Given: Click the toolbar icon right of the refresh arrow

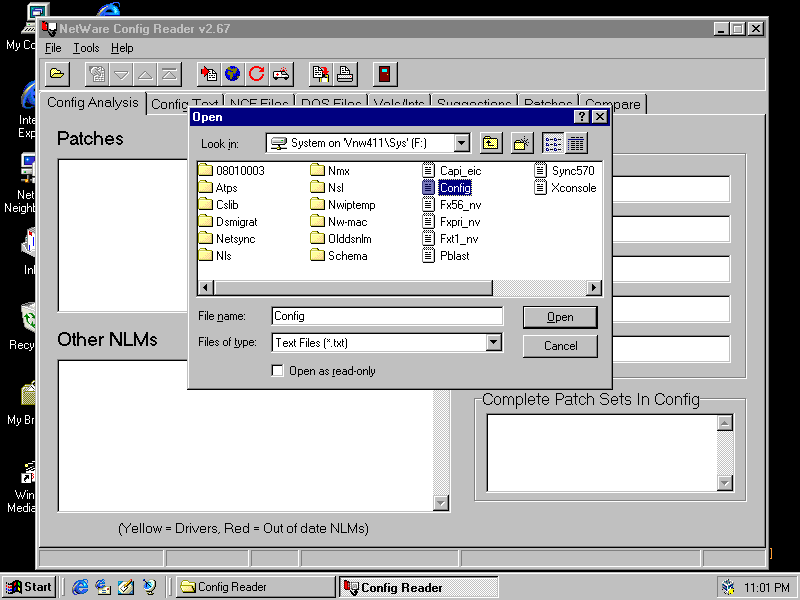Looking at the screenshot, I should (281, 74).
